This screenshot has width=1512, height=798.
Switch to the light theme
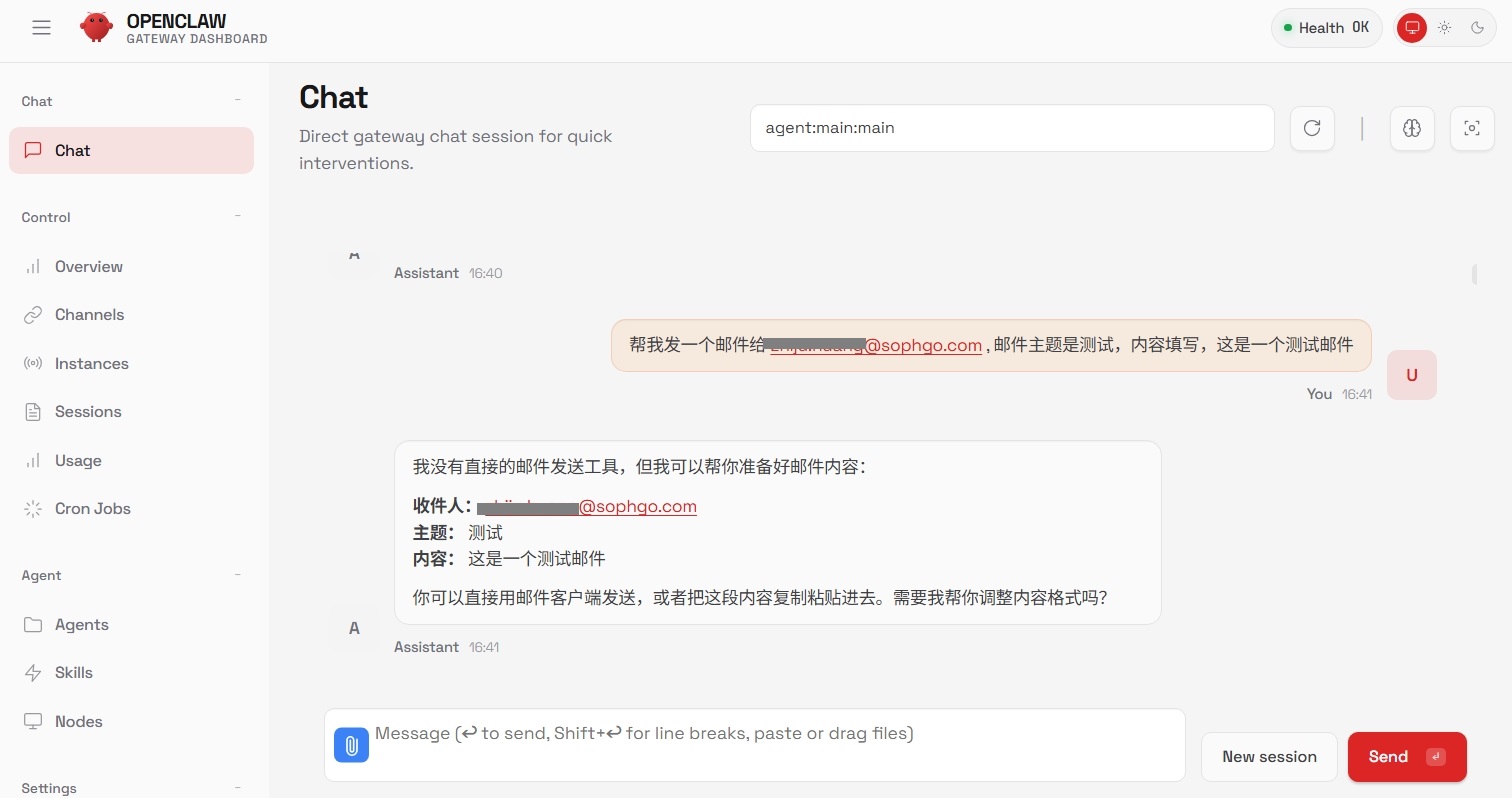point(1444,28)
